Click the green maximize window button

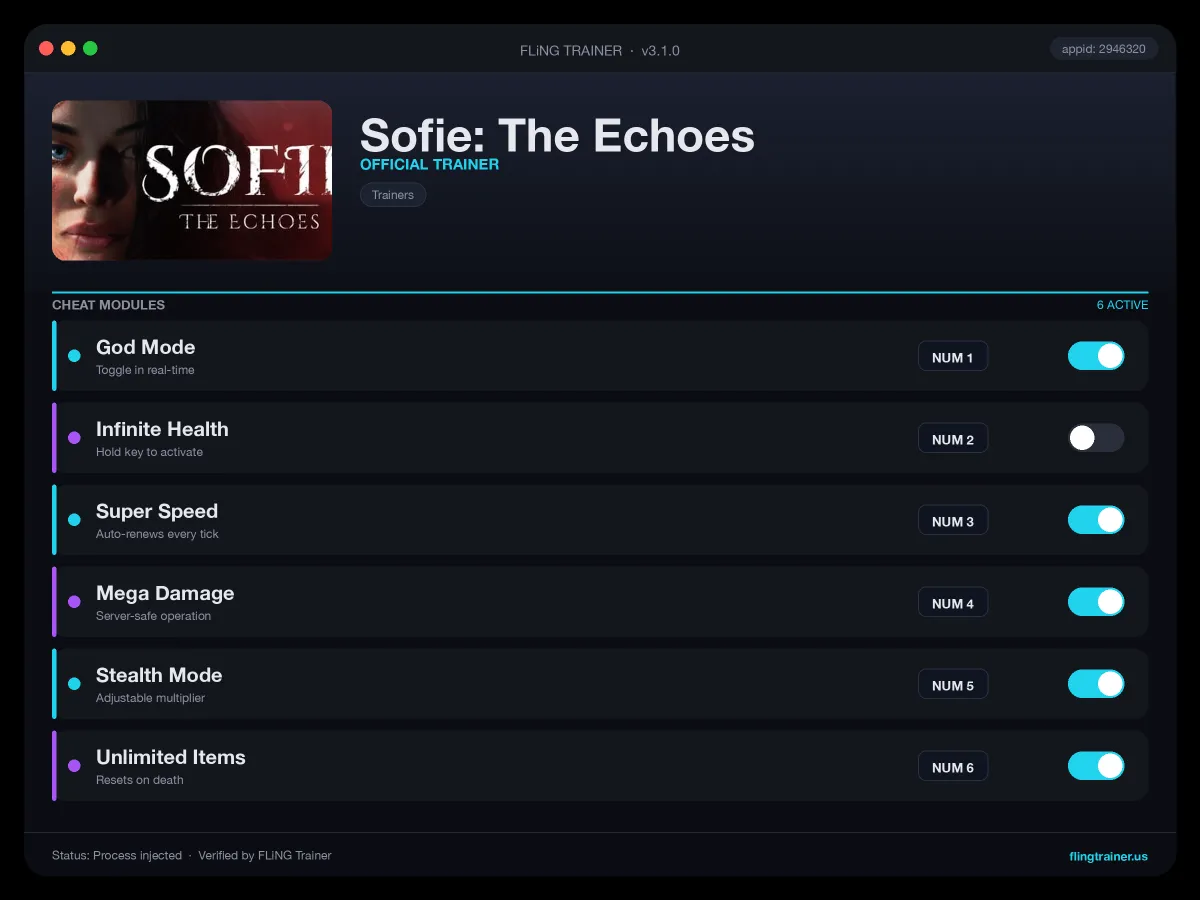click(x=90, y=48)
